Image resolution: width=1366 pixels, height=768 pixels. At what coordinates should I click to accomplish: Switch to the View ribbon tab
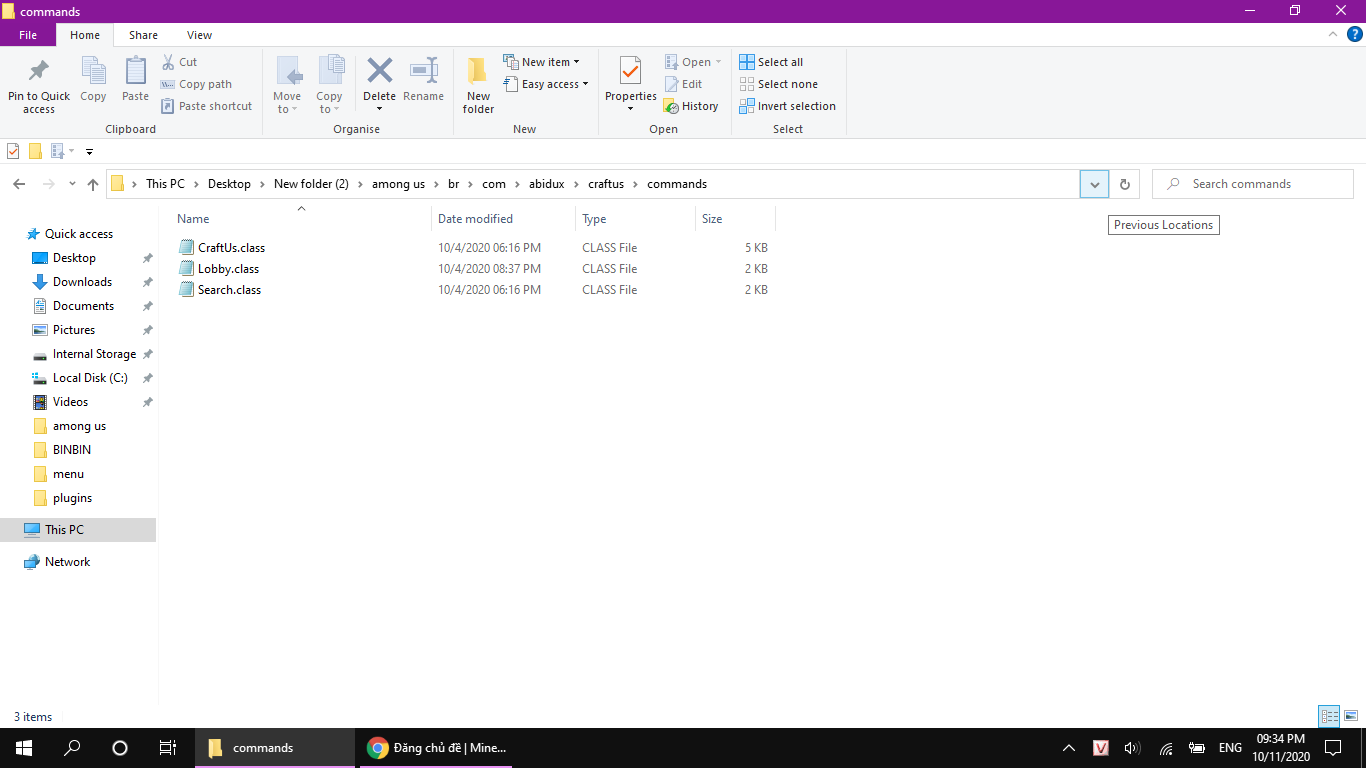tap(199, 35)
